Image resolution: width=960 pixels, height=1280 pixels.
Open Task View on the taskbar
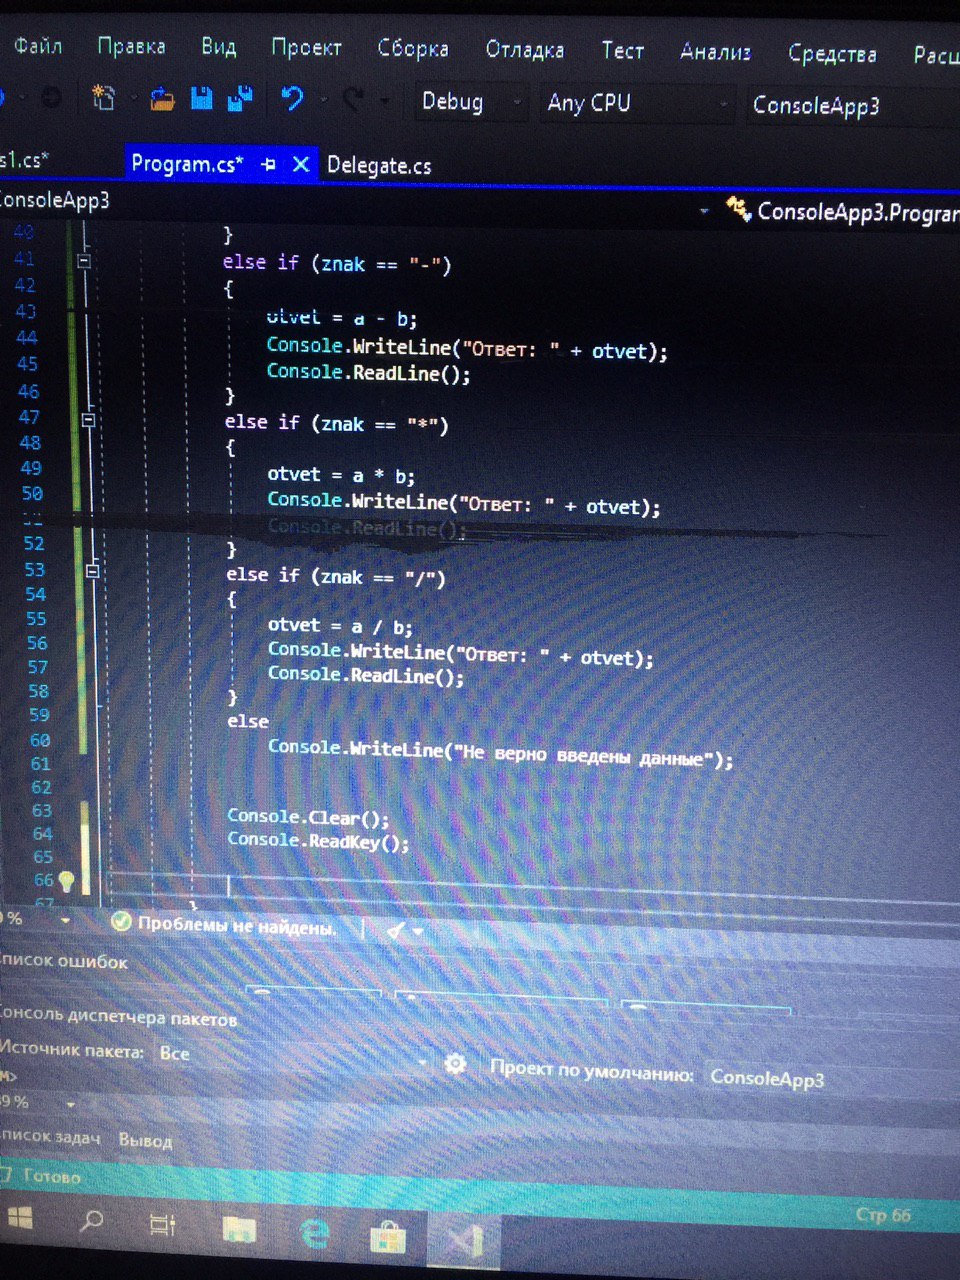coord(162,1225)
